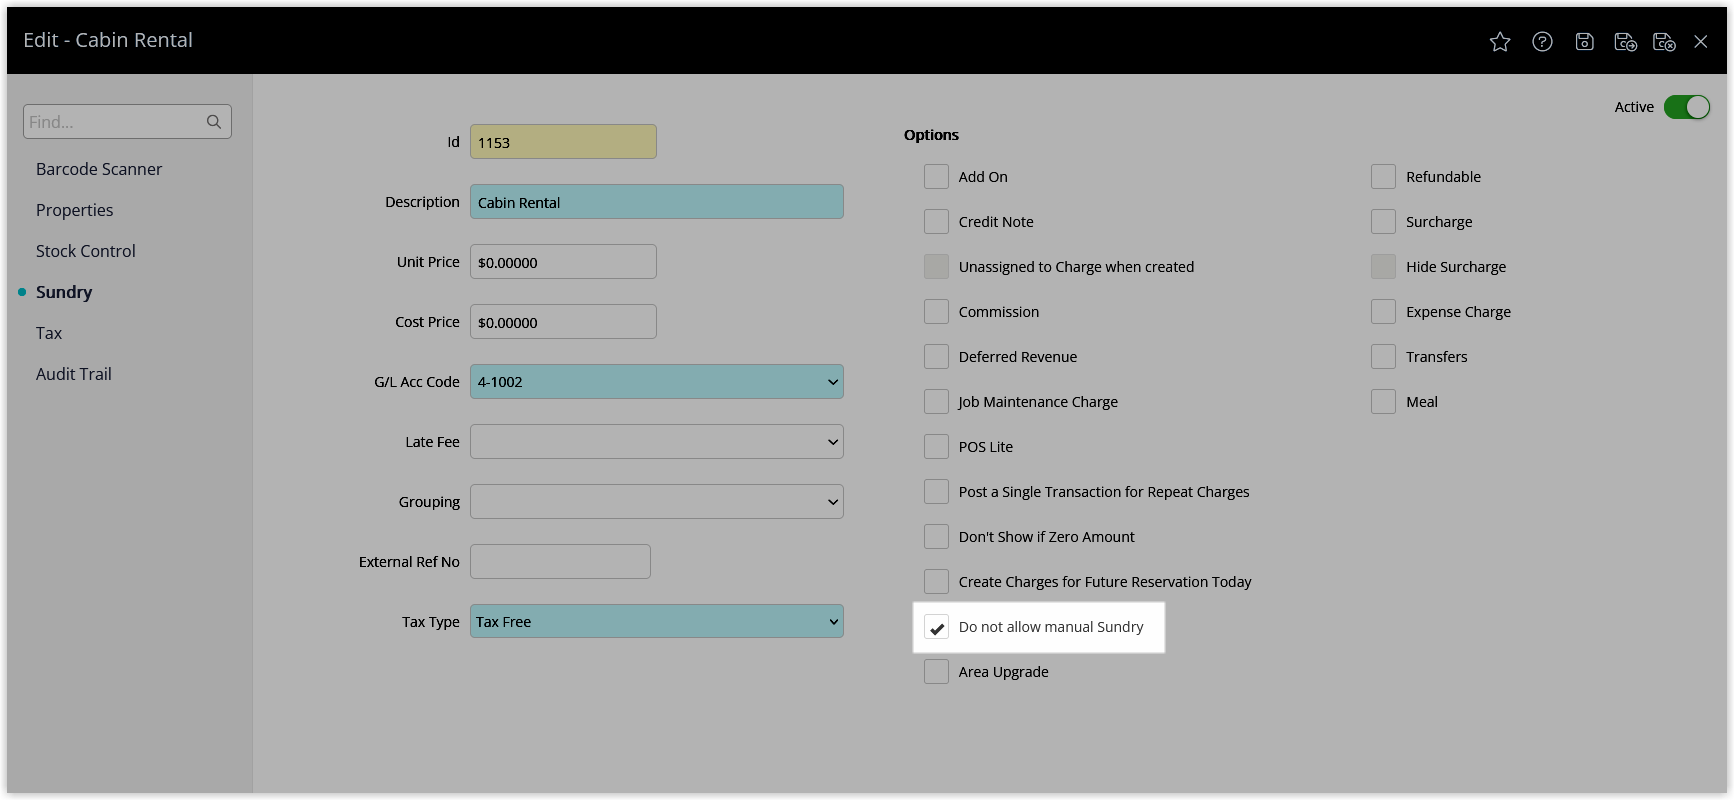View the Audit Trail section

point(74,374)
